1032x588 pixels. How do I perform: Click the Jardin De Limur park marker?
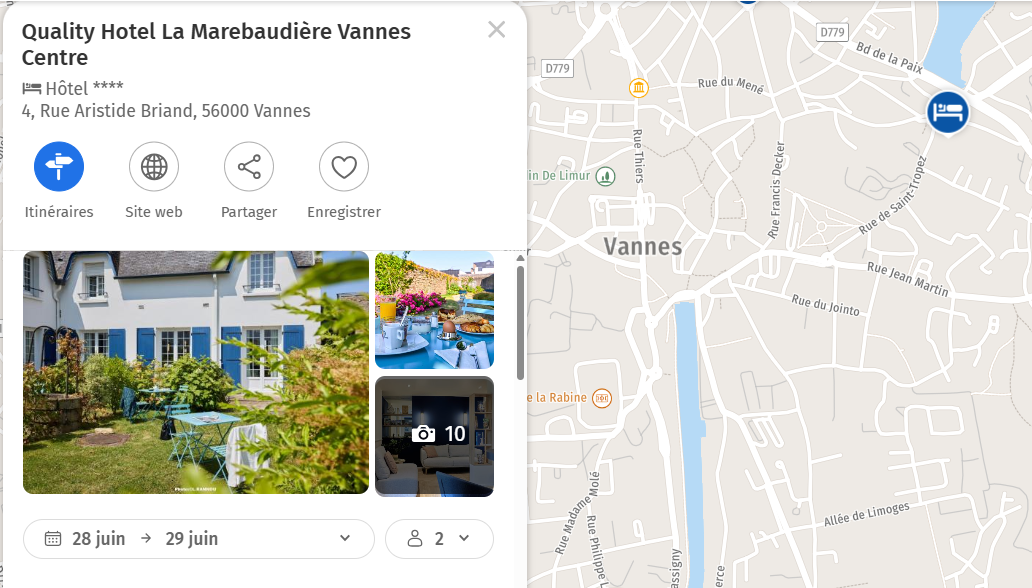[606, 176]
